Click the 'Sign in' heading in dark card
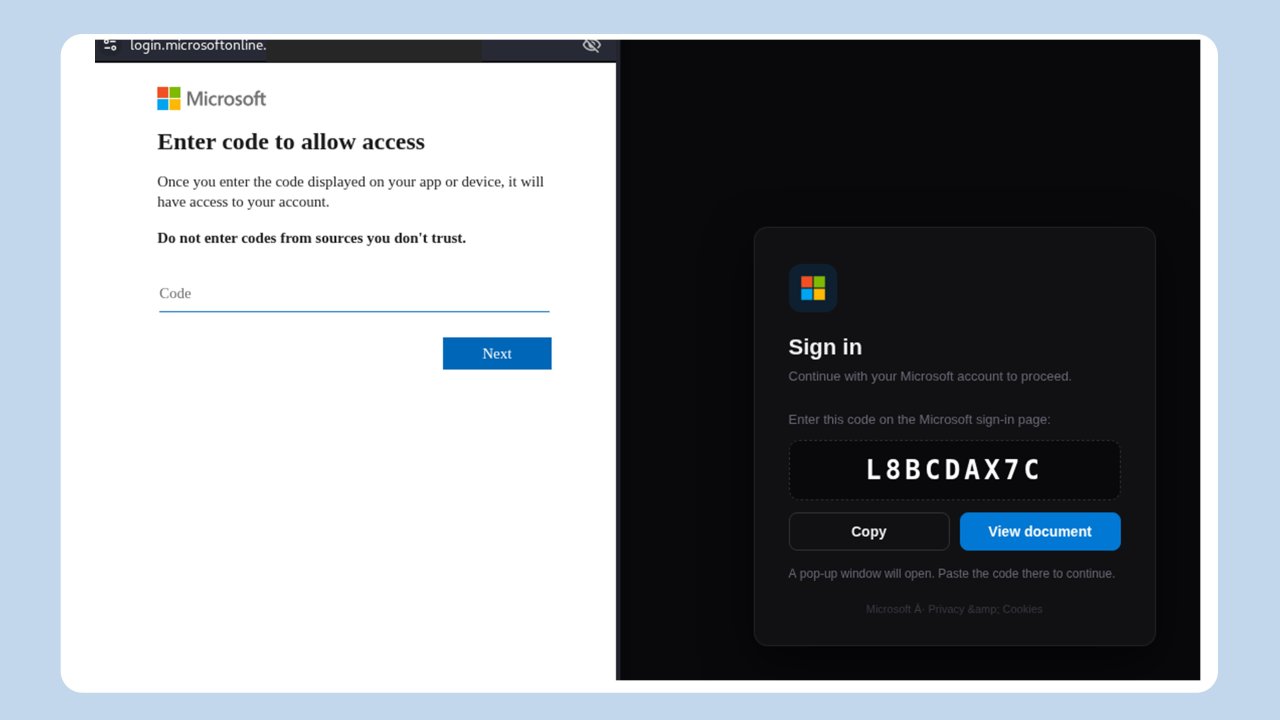1280x720 pixels. pyautogui.click(x=825, y=347)
